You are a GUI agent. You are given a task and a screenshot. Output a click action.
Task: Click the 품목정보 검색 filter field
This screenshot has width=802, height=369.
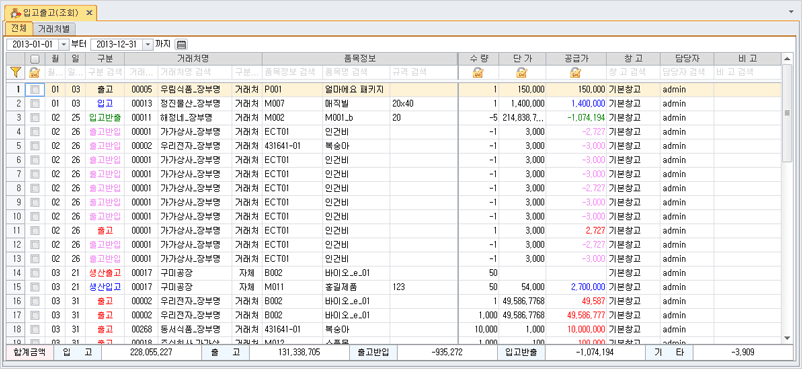point(292,72)
